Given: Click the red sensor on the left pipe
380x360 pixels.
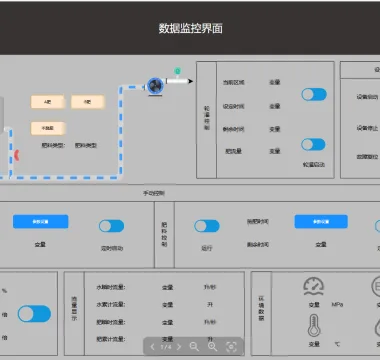Looking at the screenshot, I should pos(17,155).
